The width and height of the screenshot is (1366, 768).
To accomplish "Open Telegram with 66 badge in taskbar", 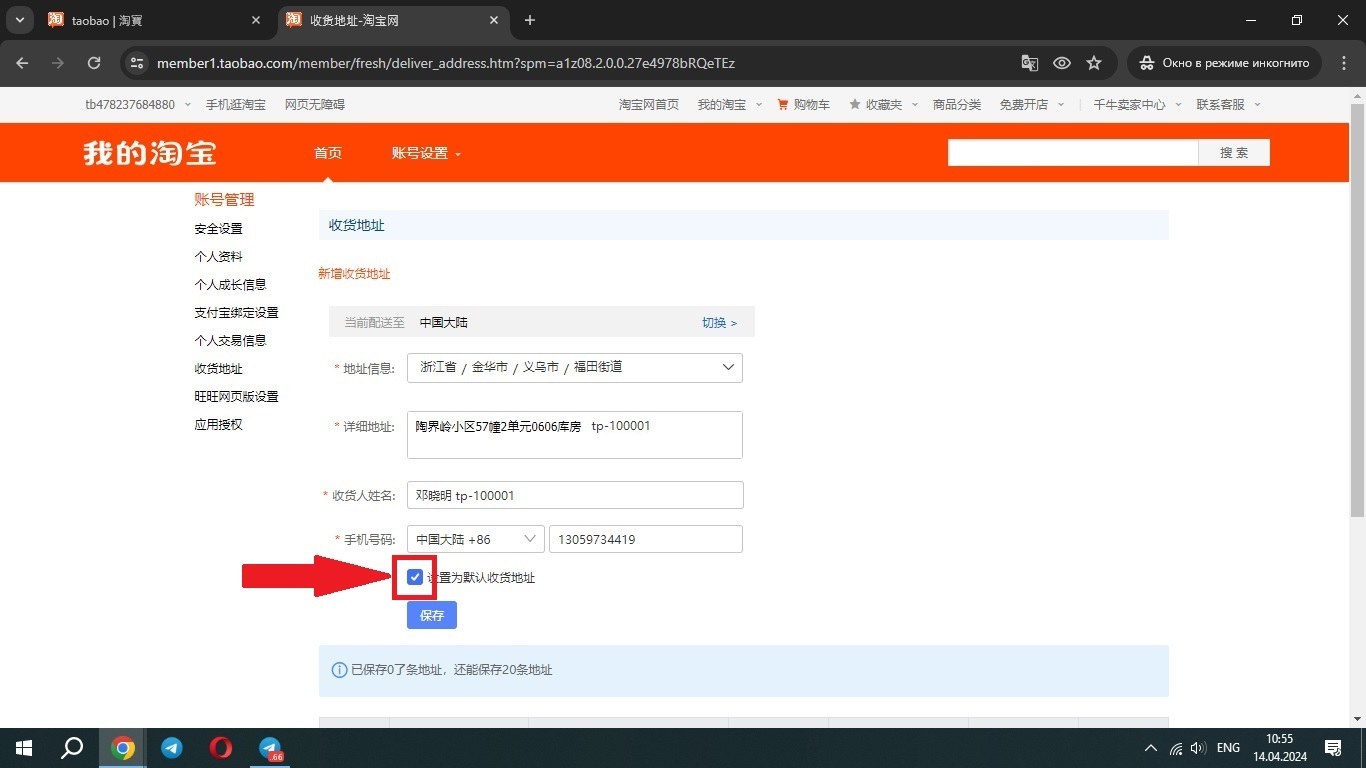I will (x=270, y=748).
